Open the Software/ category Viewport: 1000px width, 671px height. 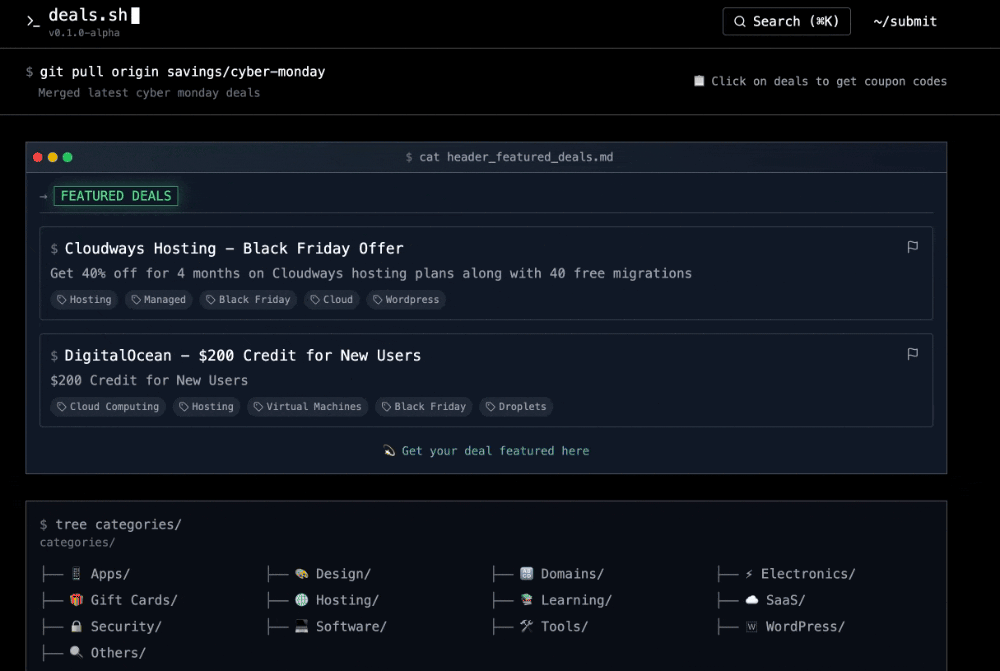[x=351, y=626]
